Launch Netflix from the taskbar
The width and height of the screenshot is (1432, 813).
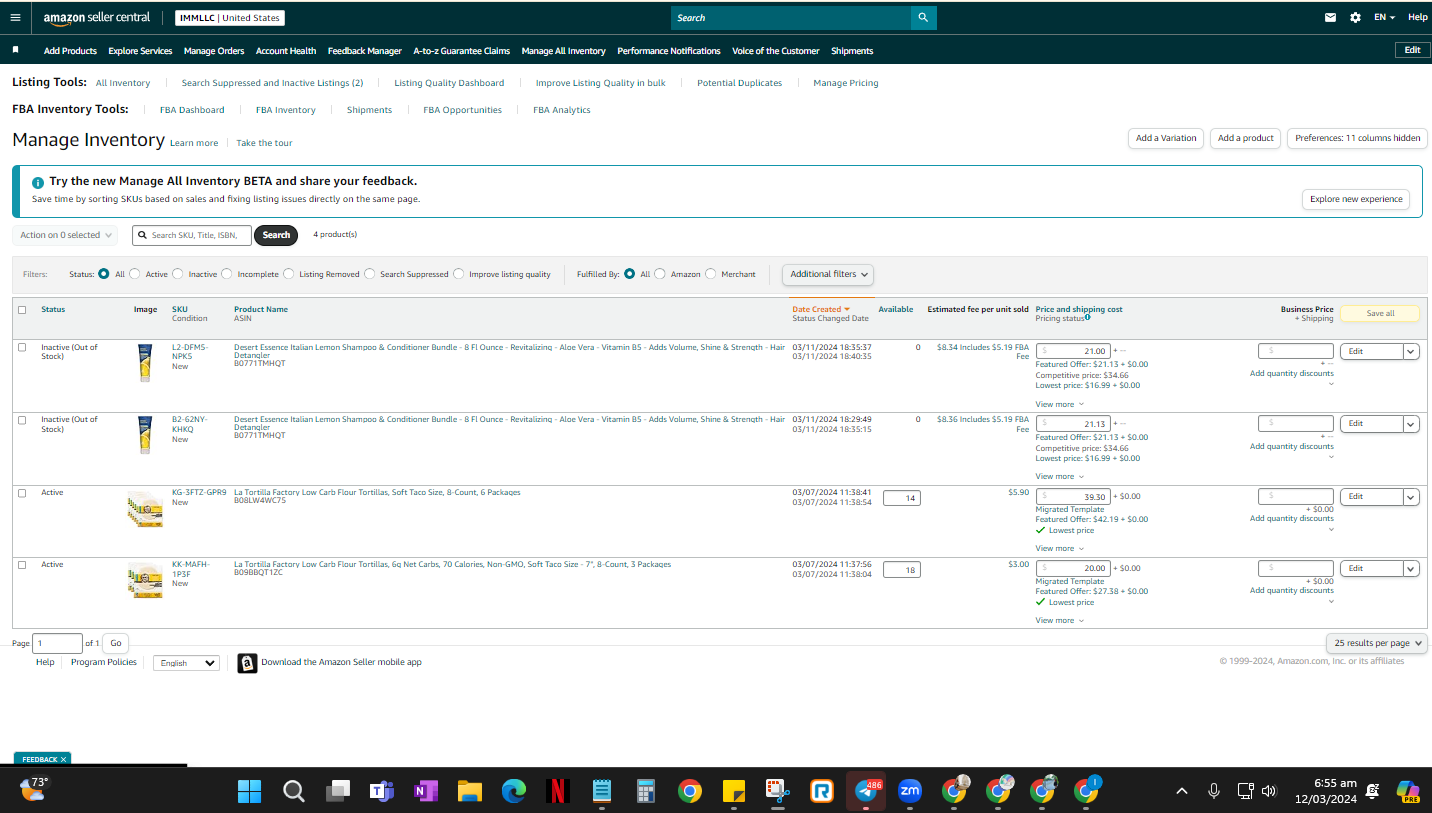557,792
